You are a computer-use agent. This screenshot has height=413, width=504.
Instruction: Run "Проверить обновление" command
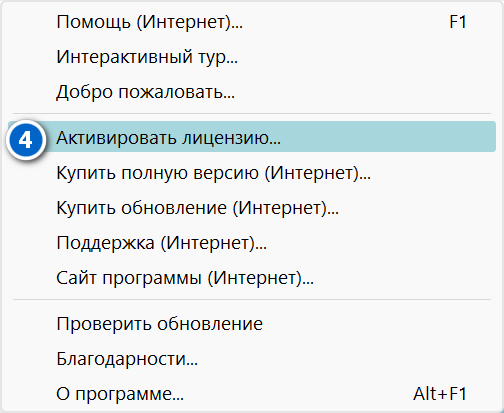coord(252,324)
